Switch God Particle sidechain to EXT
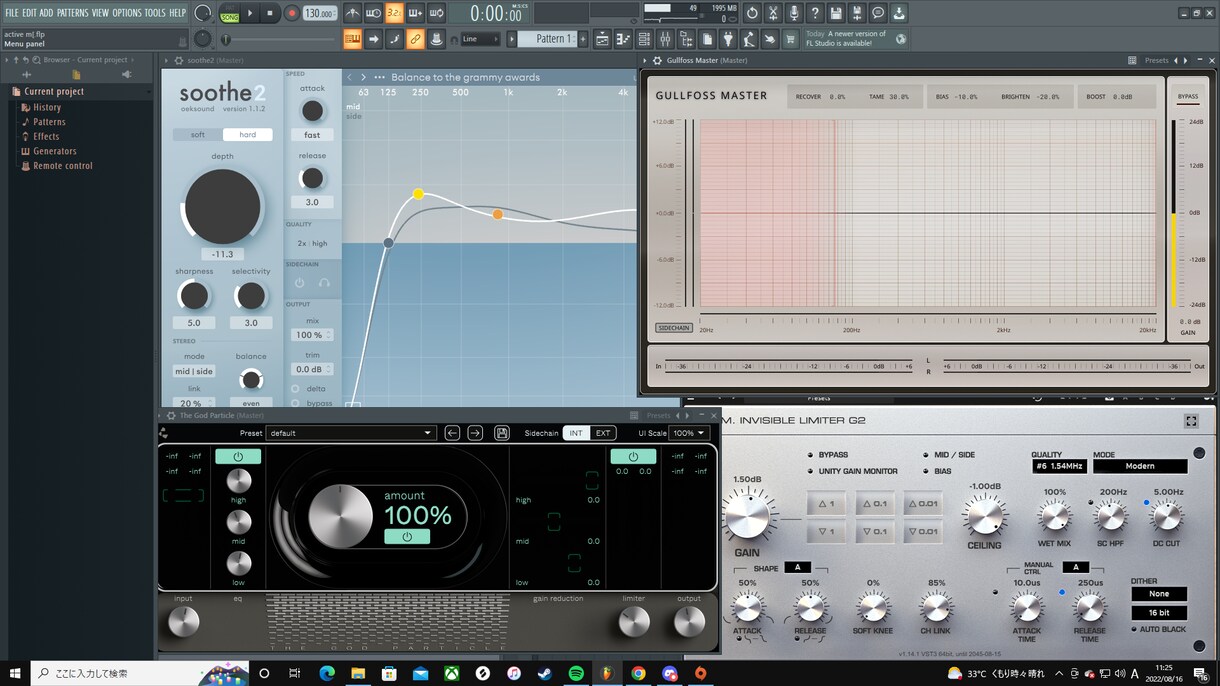This screenshot has width=1220, height=686. (603, 433)
